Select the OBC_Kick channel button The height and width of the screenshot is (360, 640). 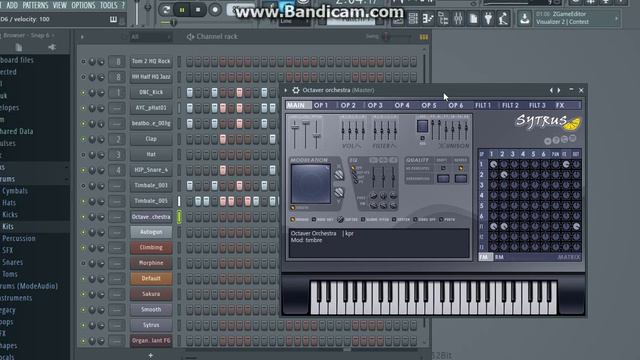coord(151,92)
